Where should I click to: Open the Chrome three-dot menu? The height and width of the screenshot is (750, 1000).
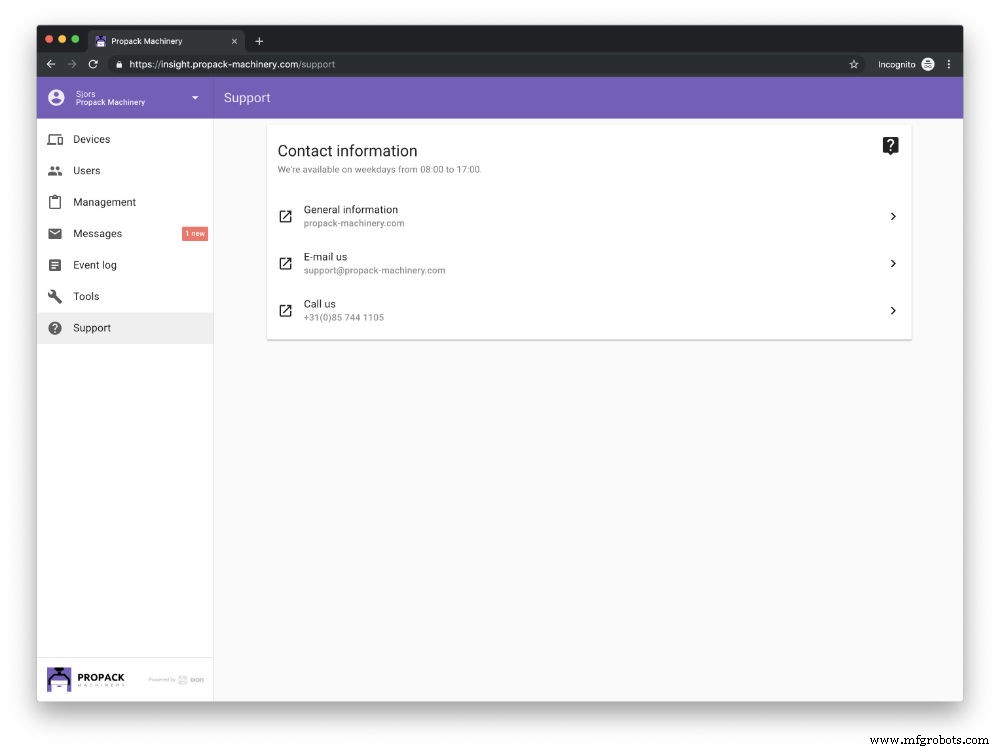pyautogui.click(x=948, y=64)
